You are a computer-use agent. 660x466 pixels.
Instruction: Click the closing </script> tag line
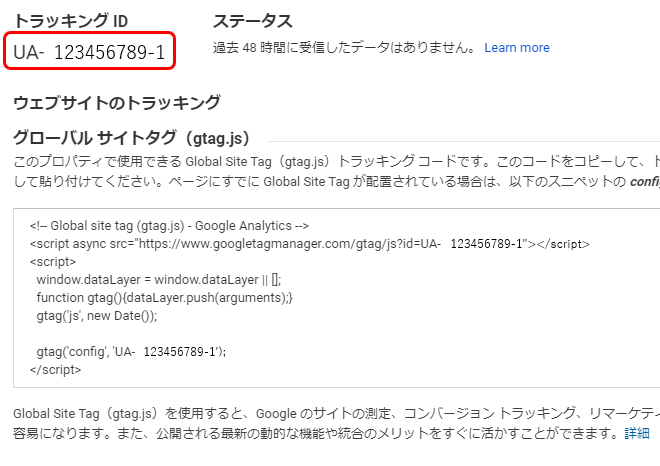[x=56, y=370]
